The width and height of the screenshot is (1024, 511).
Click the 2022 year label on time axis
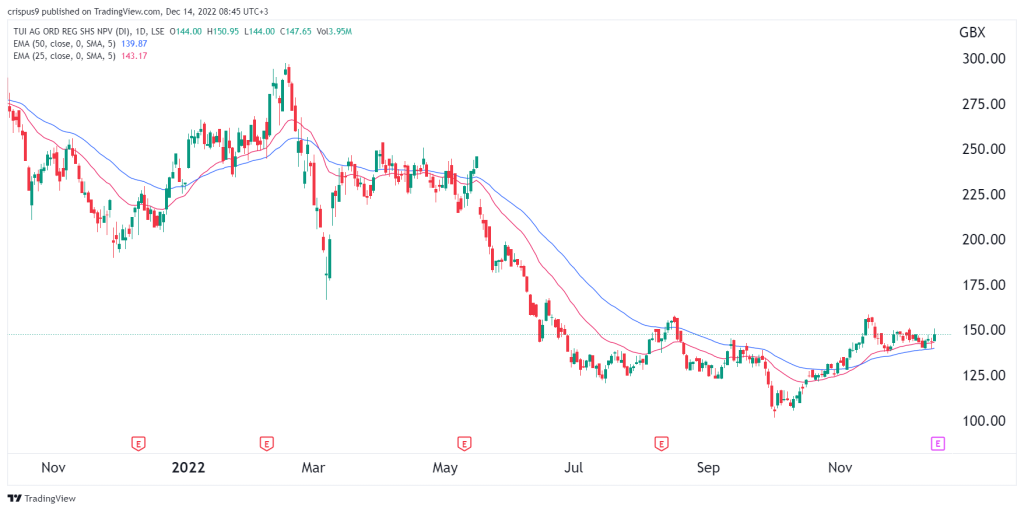[188, 469]
